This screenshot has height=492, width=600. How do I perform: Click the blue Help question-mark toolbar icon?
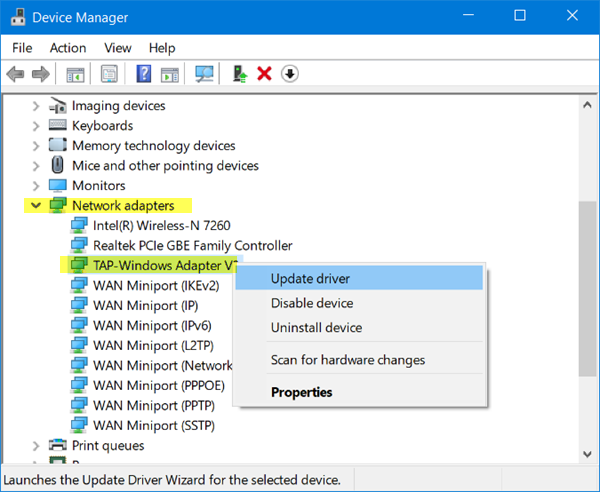144,74
